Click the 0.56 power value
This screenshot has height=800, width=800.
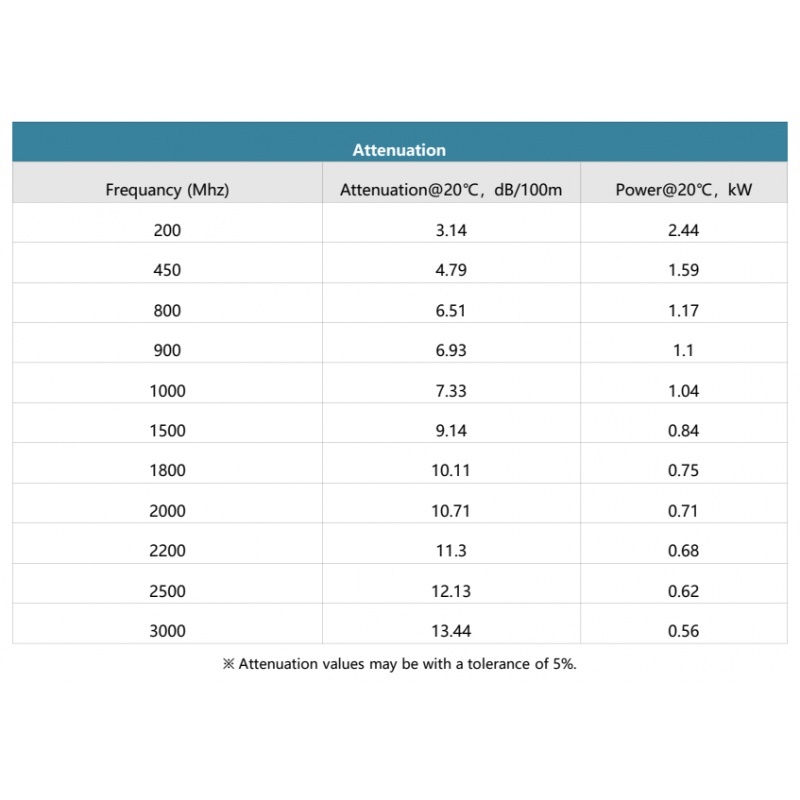coord(684,631)
